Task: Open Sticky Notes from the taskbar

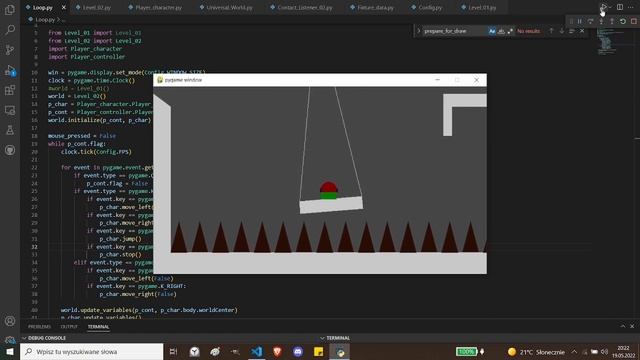Action: pos(318,351)
